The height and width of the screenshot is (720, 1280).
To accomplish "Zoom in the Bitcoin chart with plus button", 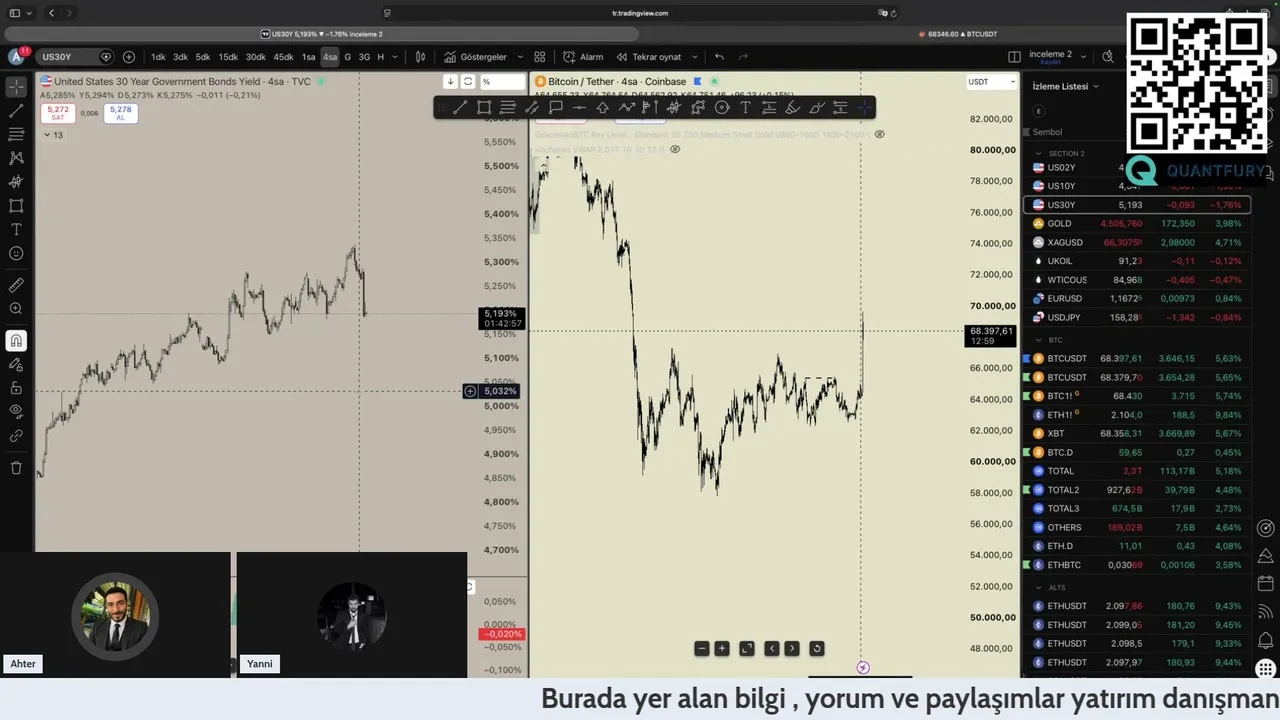I will click(x=722, y=648).
